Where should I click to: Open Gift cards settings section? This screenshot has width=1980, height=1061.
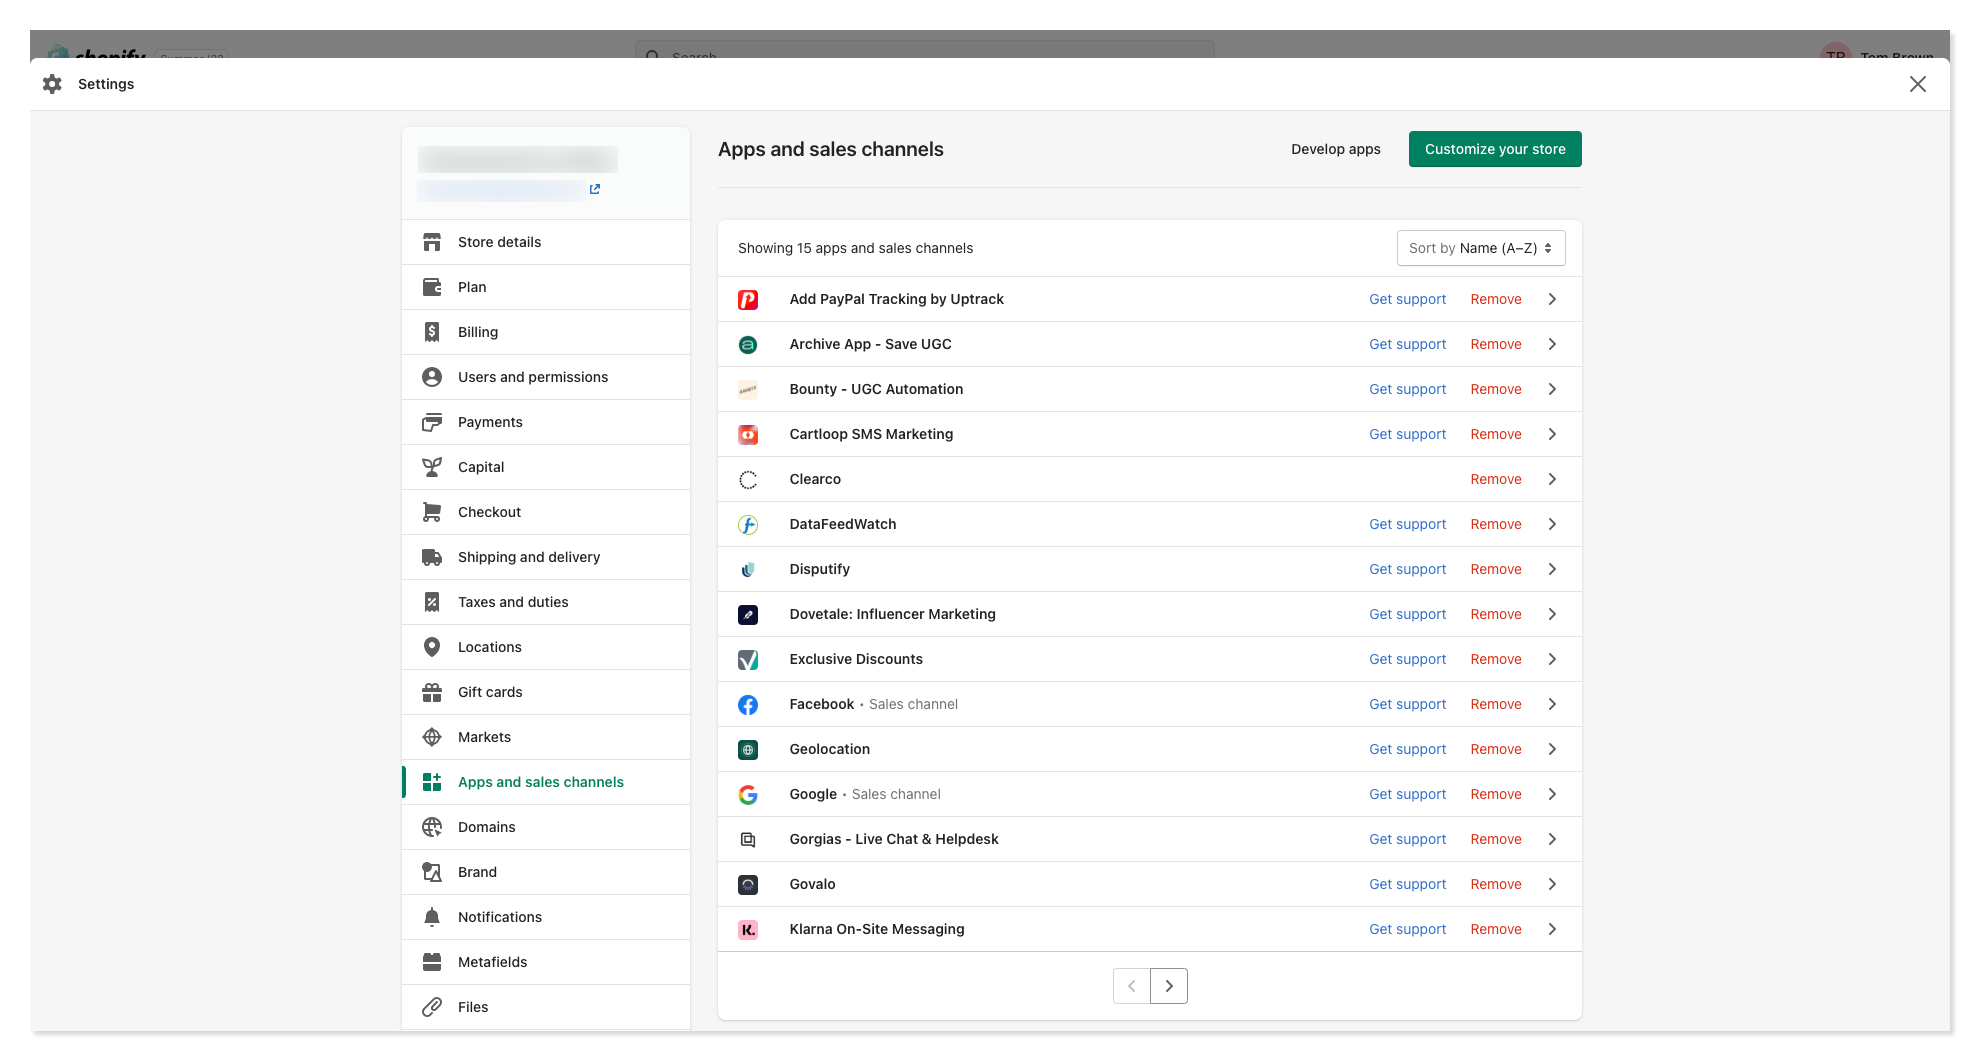point(546,692)
